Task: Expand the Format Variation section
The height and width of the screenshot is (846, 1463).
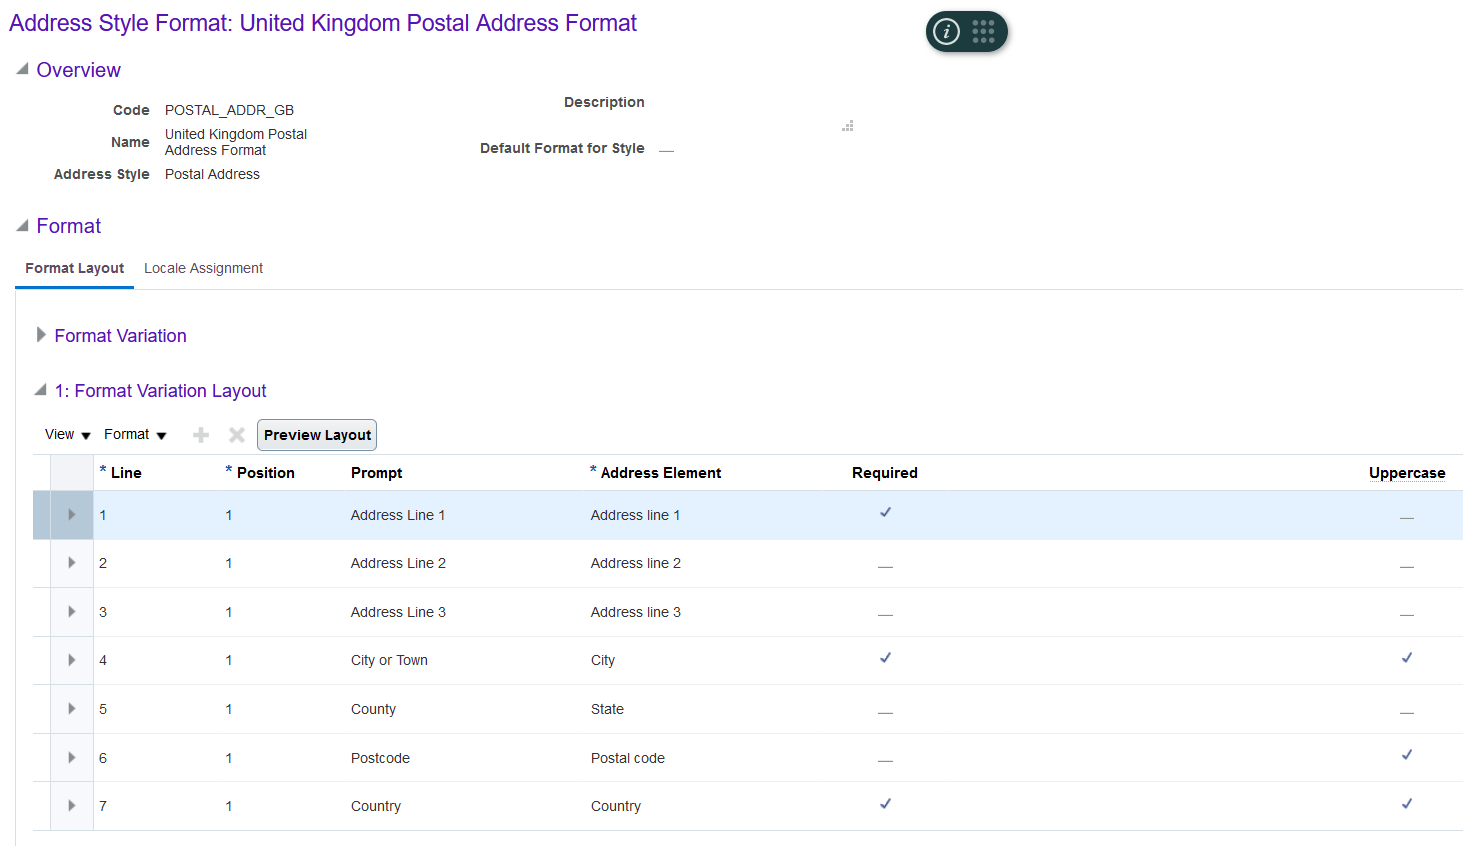Action: click(41, 335)
